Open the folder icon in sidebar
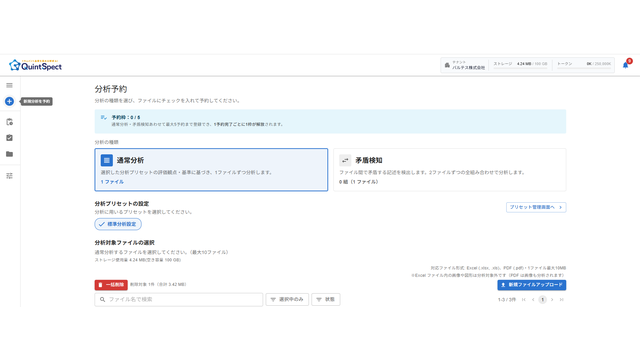 tap(9, 154)
